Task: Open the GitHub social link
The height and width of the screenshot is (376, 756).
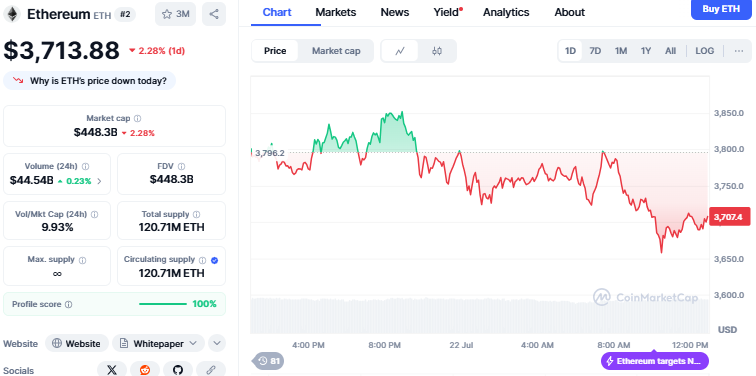Action: [178, 370]
